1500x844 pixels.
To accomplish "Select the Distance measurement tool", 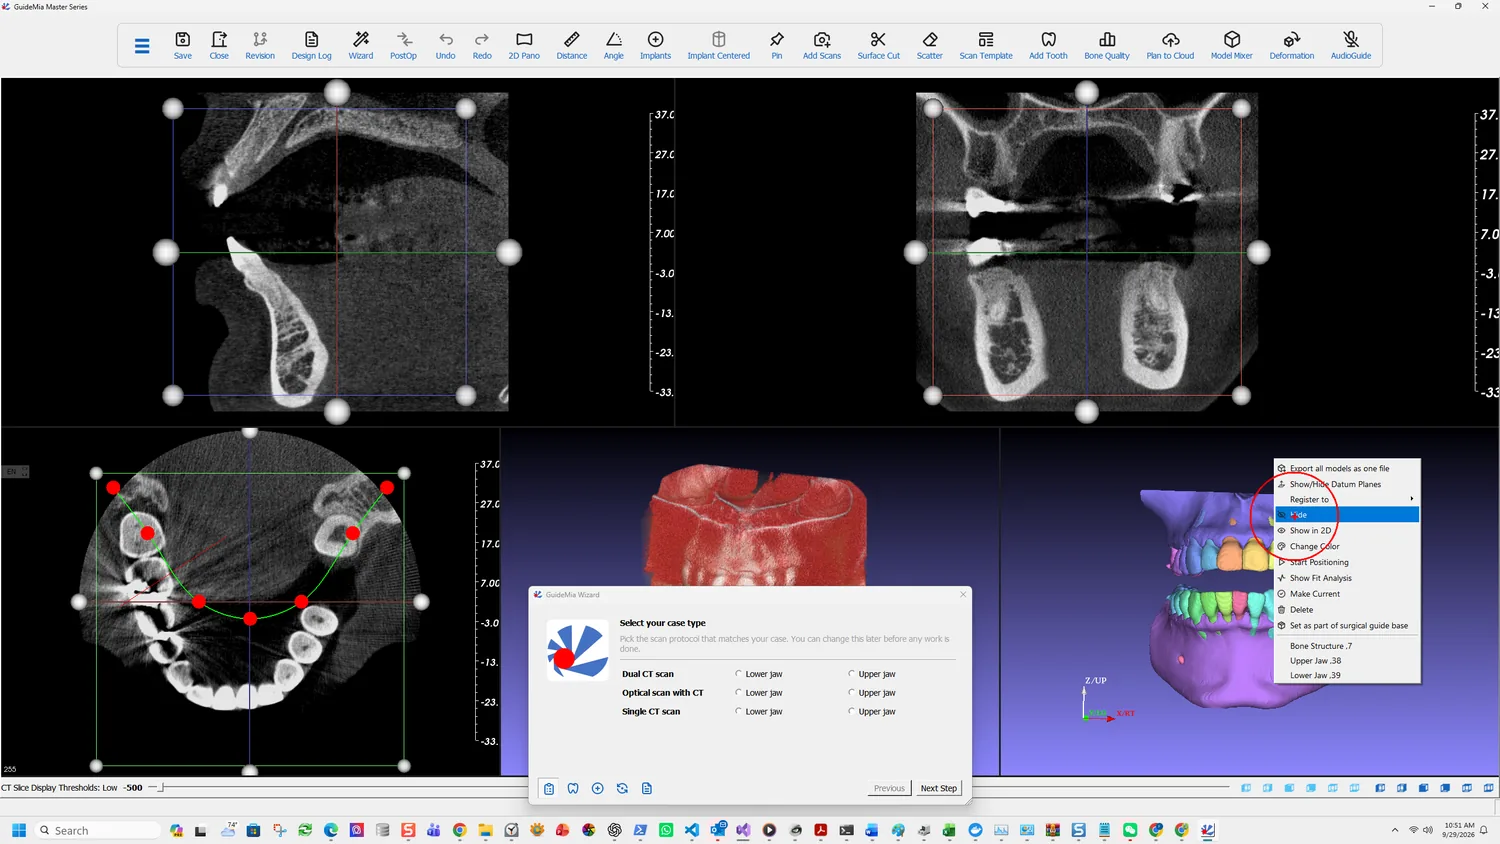I will (x=572, y=45).
